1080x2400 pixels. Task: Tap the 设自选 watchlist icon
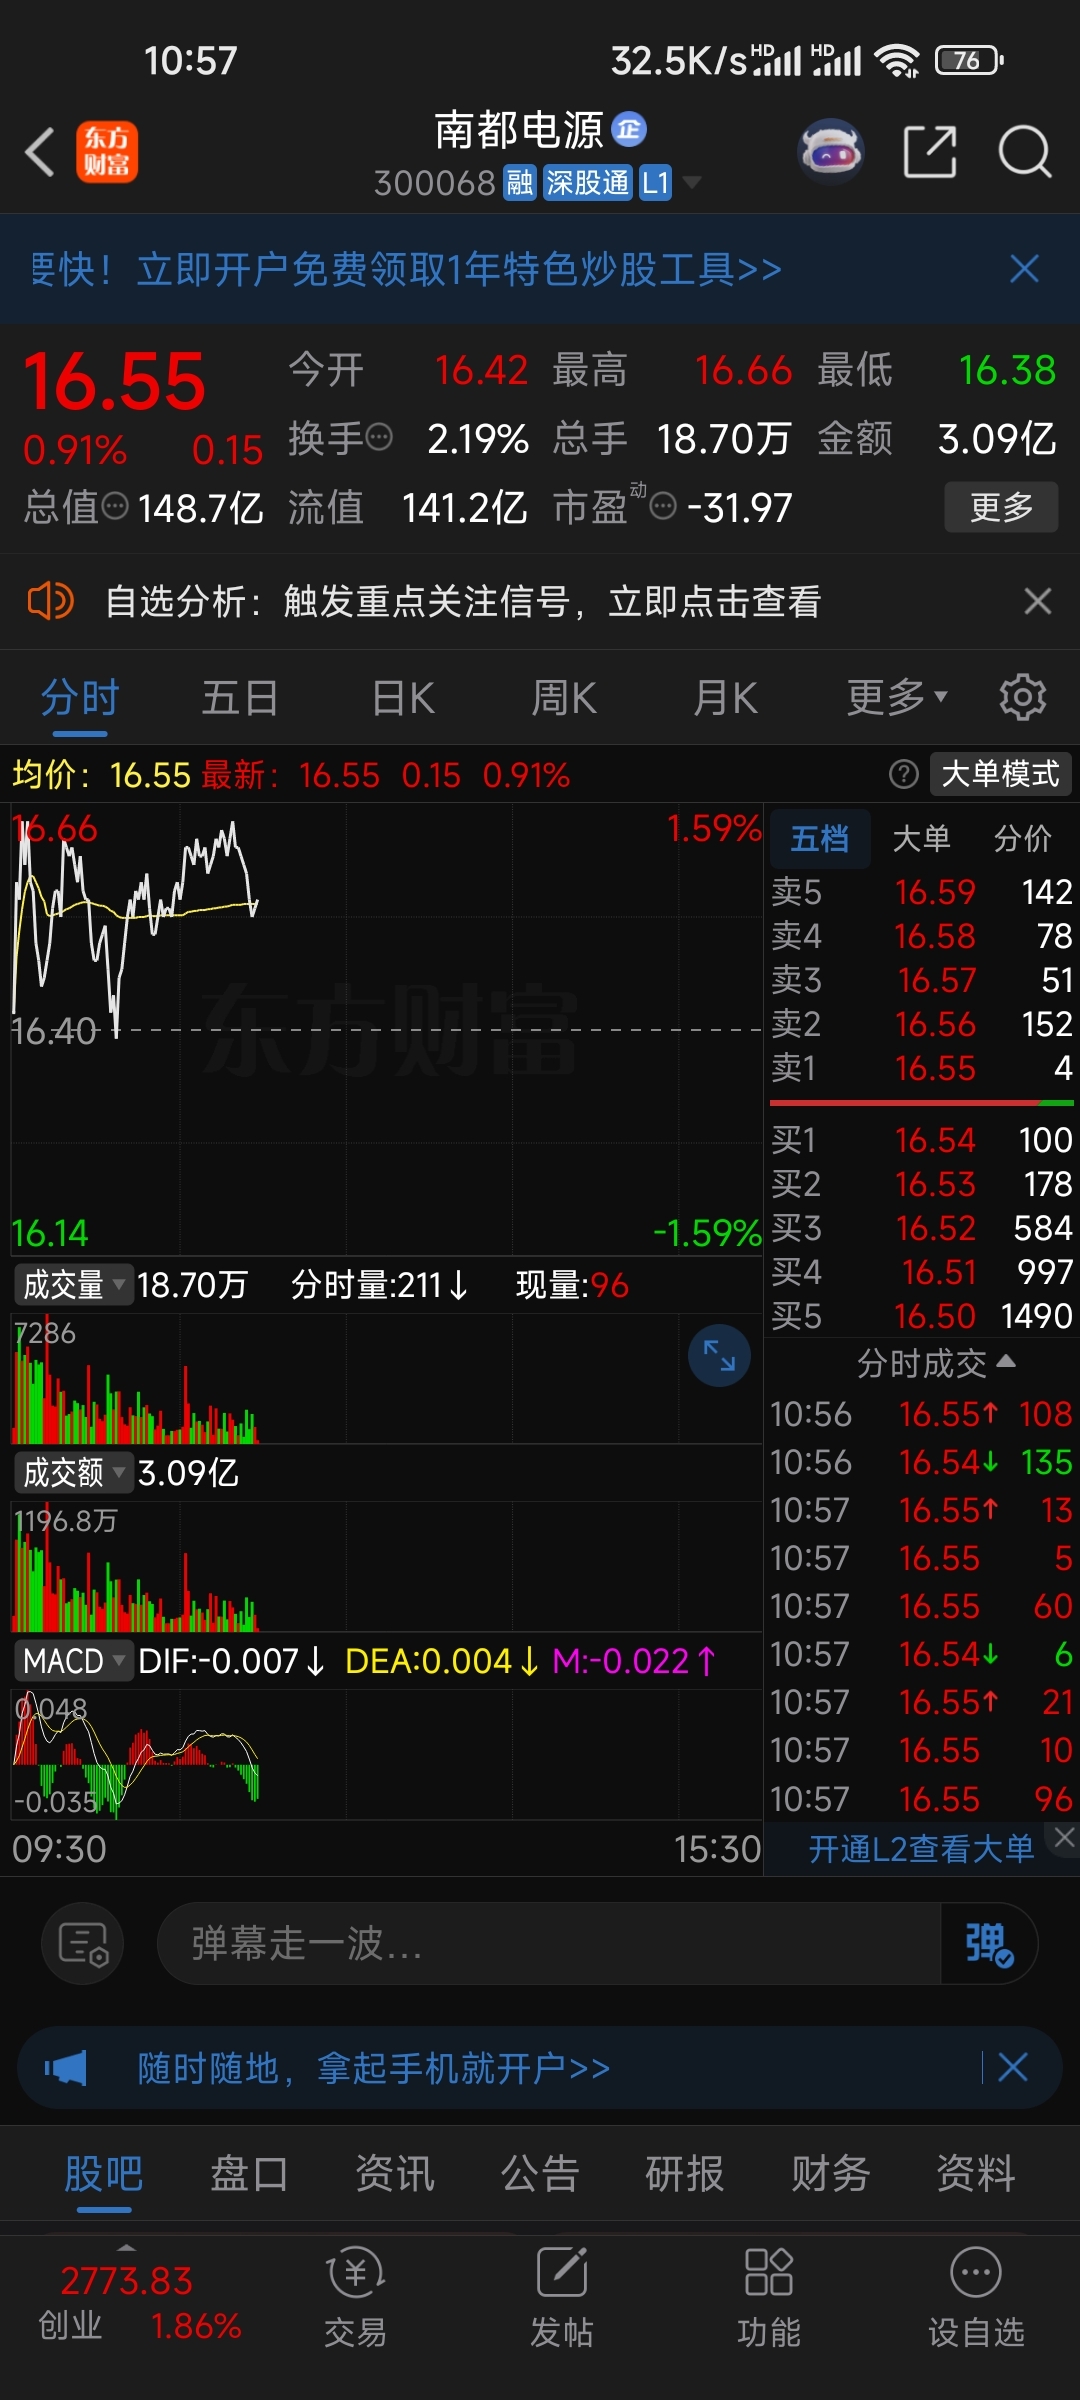[976, 2298]
